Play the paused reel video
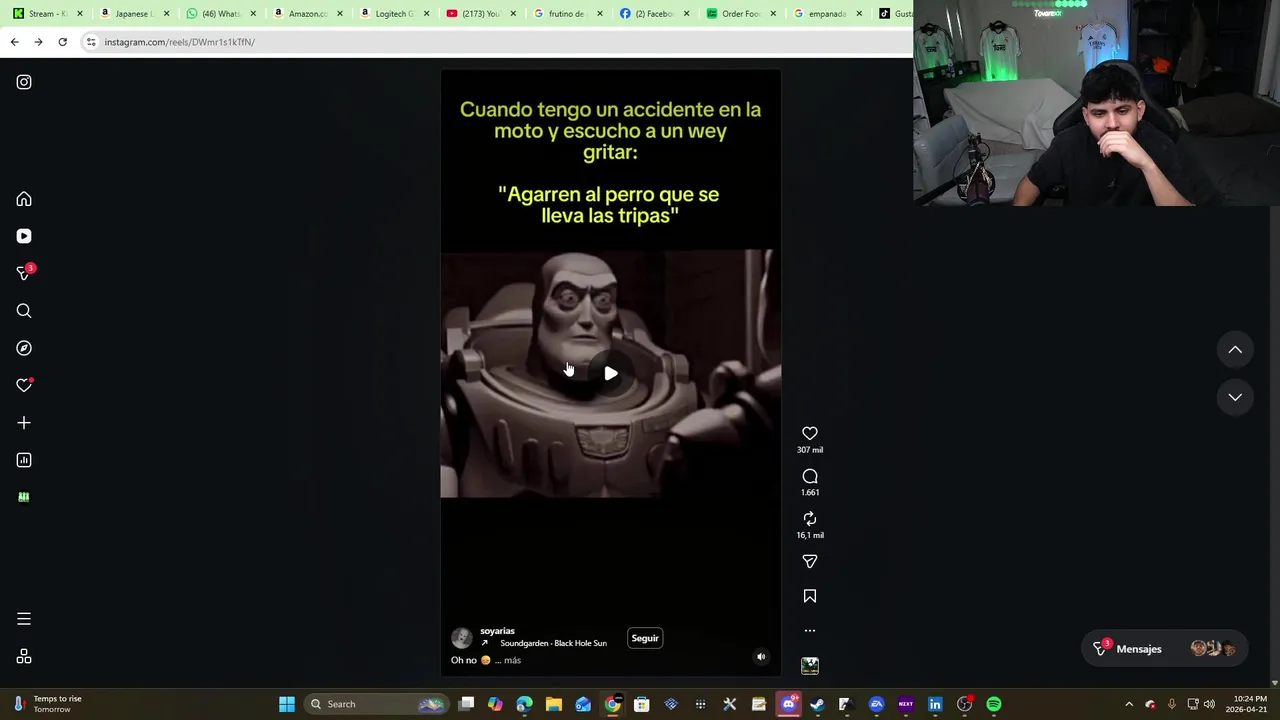Image resolution: width=1280 pixels, height=720 pixels. coord(611,373)
